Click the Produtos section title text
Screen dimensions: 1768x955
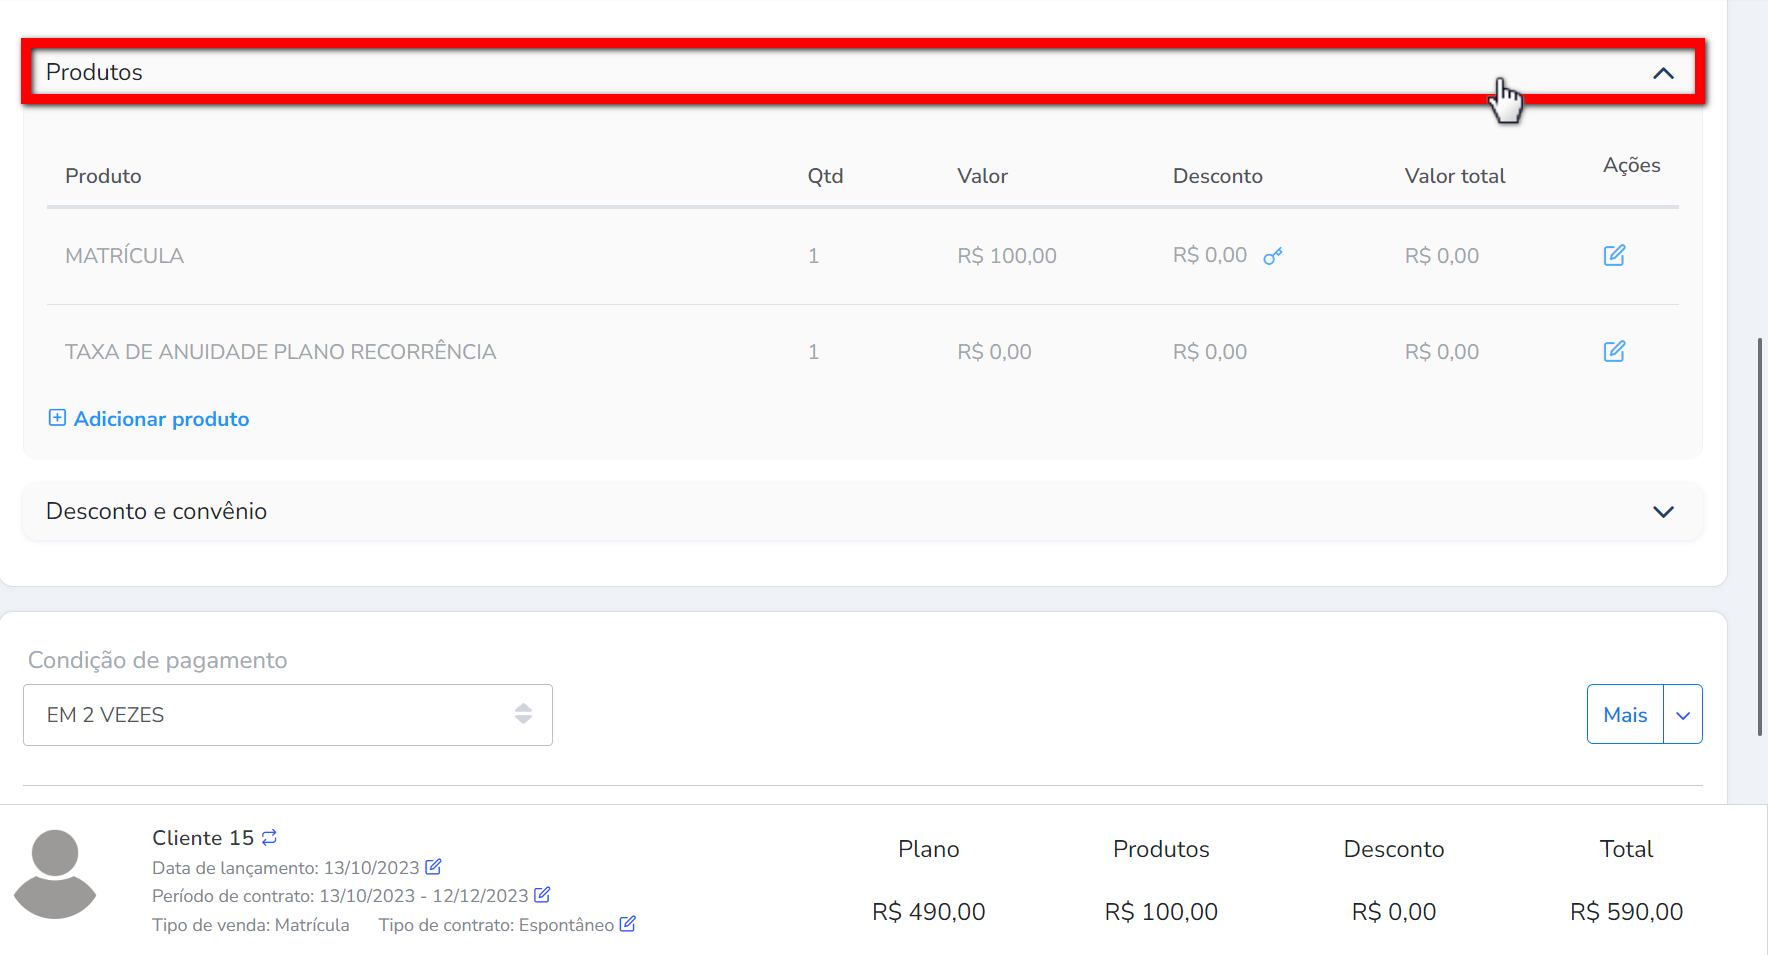click(94, 72)
